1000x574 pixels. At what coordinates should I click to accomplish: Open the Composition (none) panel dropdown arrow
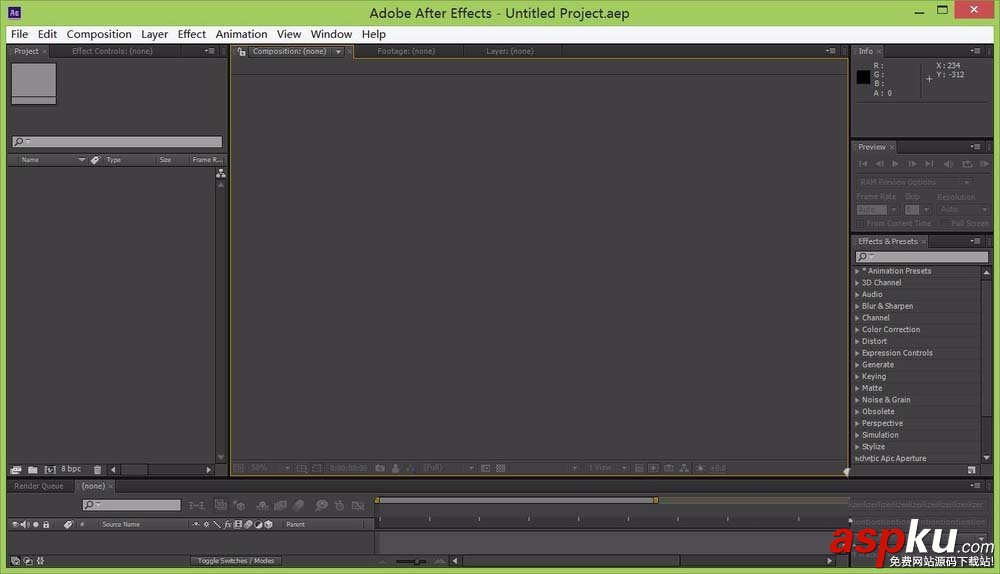point(338,52)
